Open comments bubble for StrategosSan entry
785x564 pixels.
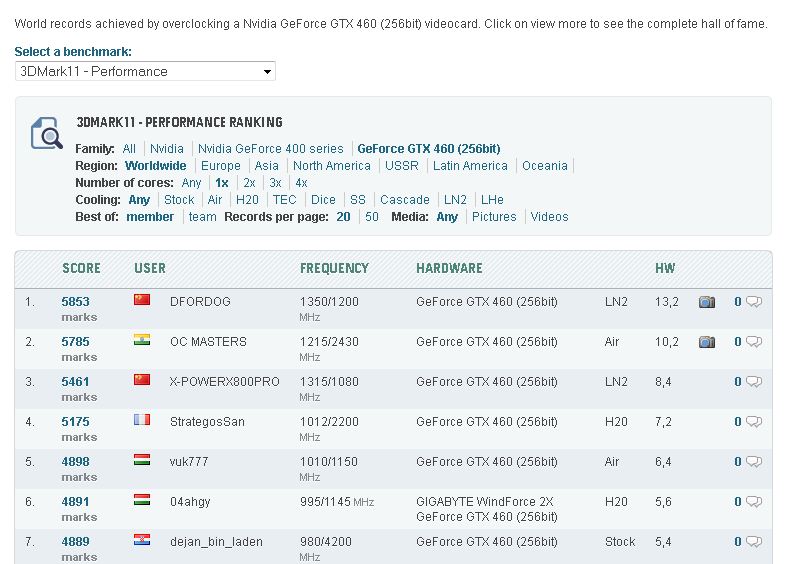tap(754, 422)
